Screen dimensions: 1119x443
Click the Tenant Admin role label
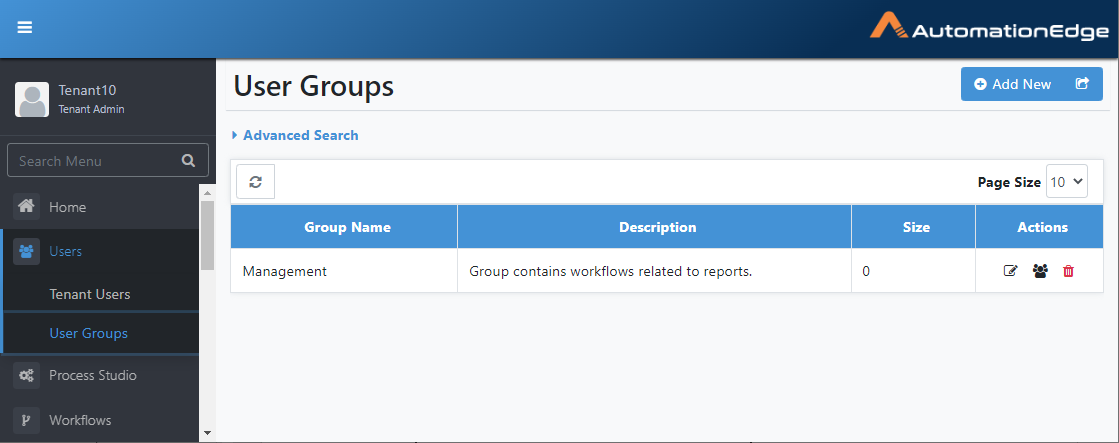pyautogui.click(x=91, y=109)
